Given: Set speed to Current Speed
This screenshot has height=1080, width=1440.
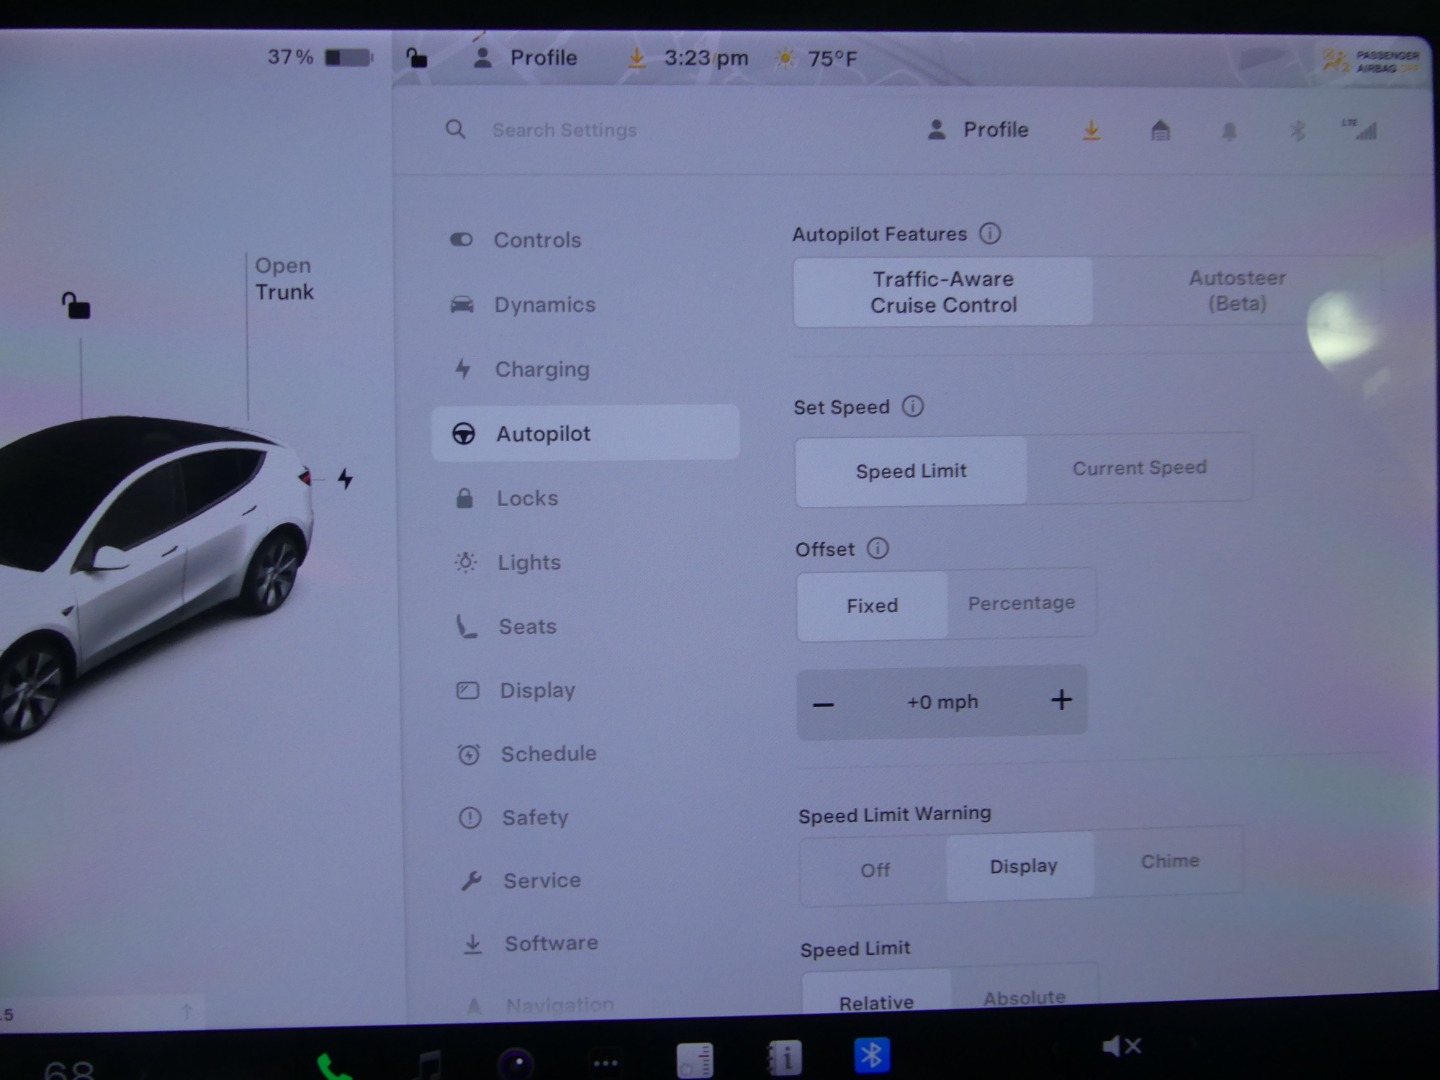Looking at the screenshot, I should (x=1139, y=468).
